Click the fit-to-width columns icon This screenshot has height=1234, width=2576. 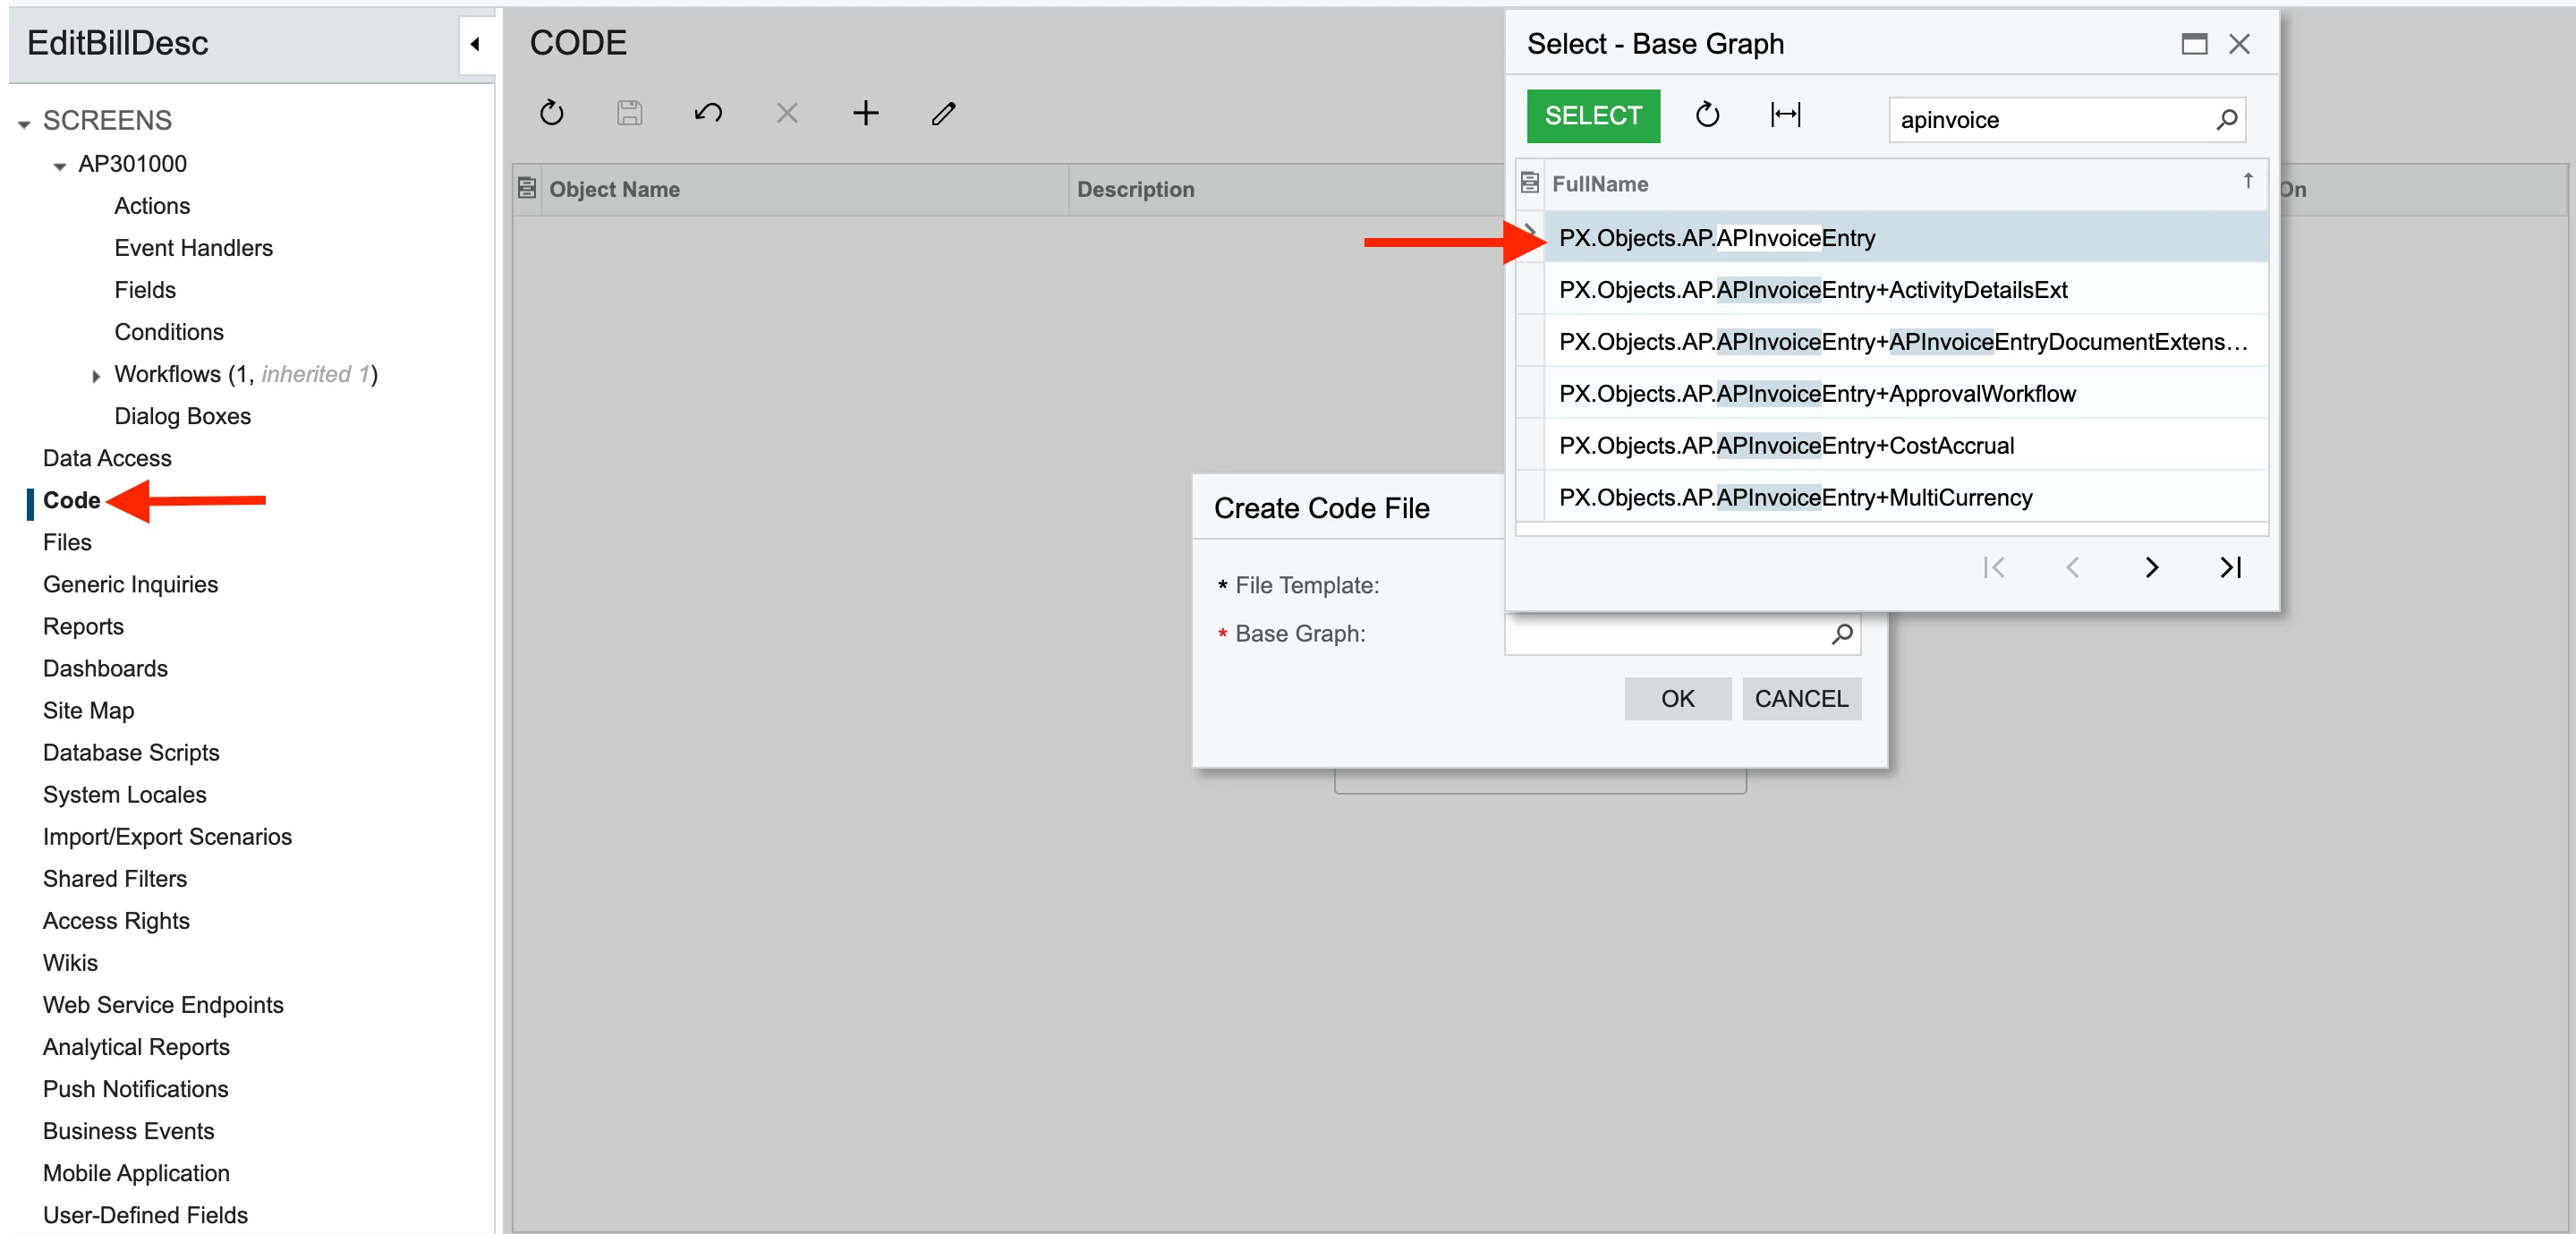1785,116
